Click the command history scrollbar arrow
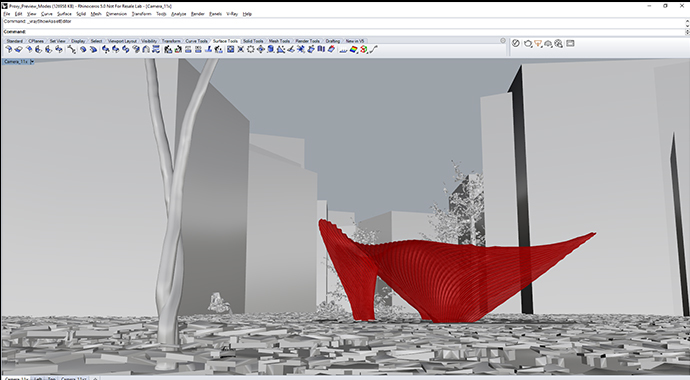The image size is (690, 380). click(x=687, y=21)
